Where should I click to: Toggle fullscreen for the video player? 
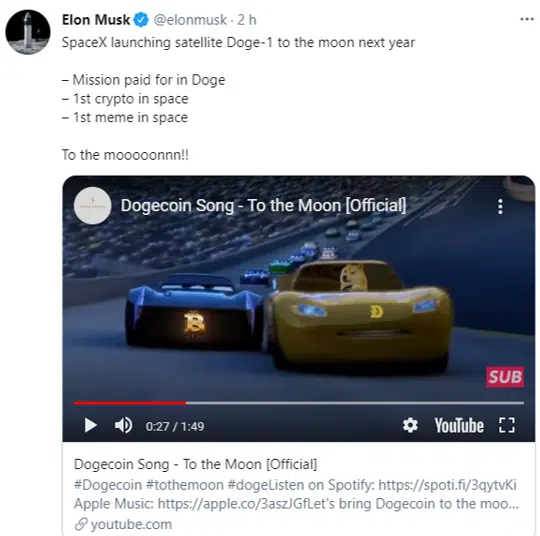(507, 425)
